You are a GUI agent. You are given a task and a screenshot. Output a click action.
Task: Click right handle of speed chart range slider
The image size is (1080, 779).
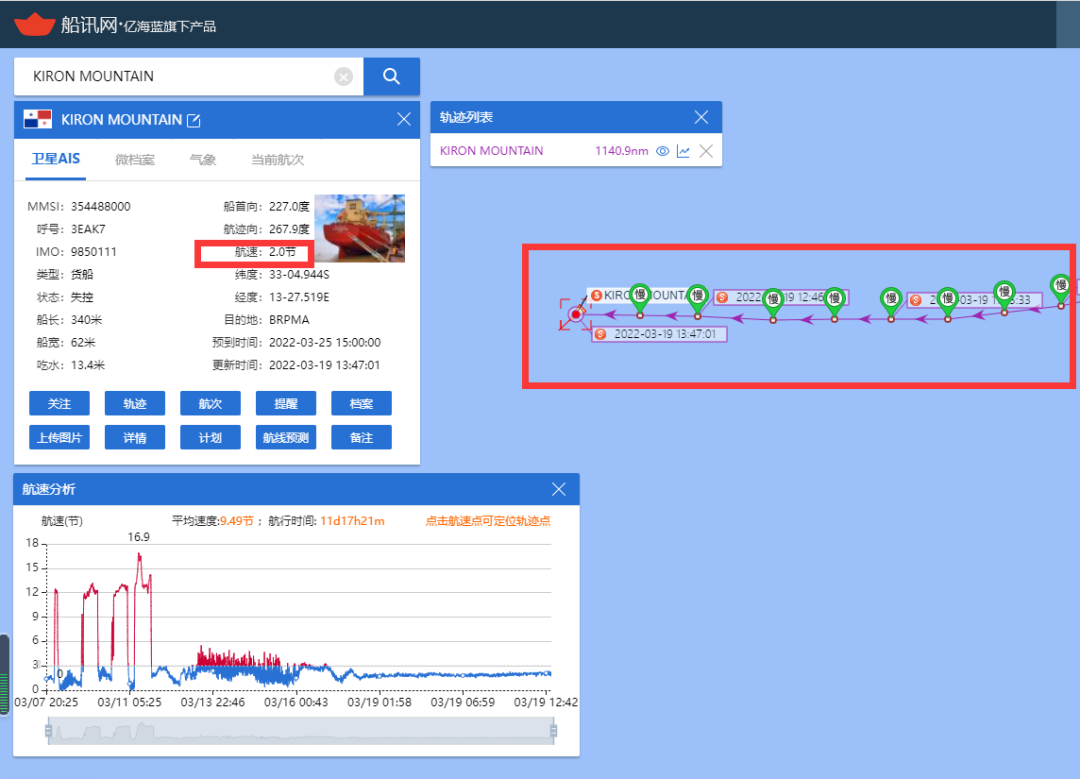(x=553, y=732)
